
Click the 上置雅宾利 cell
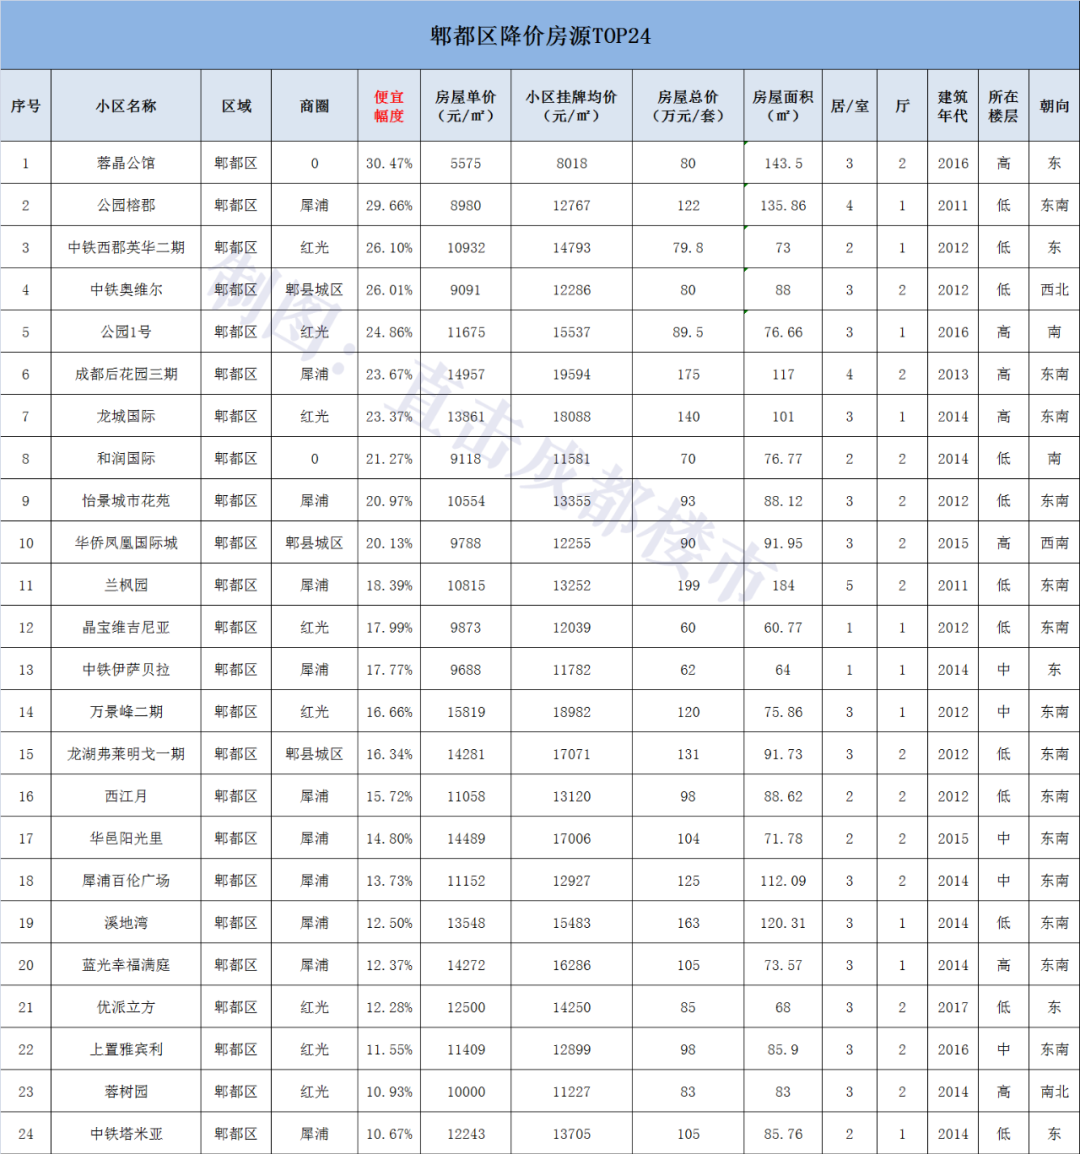(126, 1049)
